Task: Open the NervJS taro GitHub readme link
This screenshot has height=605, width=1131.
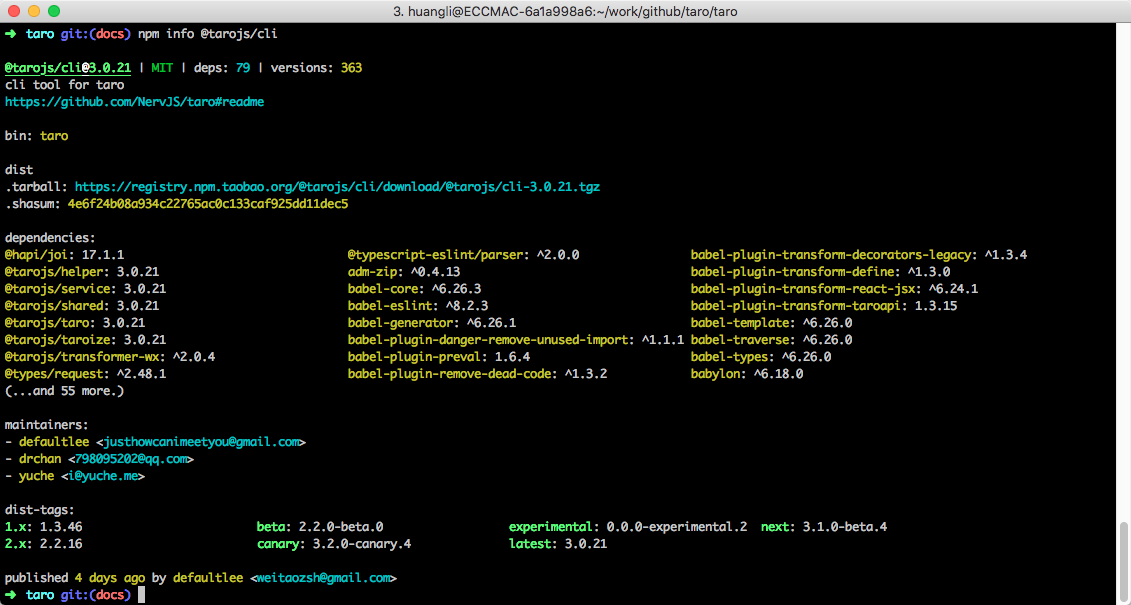Action: click(x=134, y=102)
